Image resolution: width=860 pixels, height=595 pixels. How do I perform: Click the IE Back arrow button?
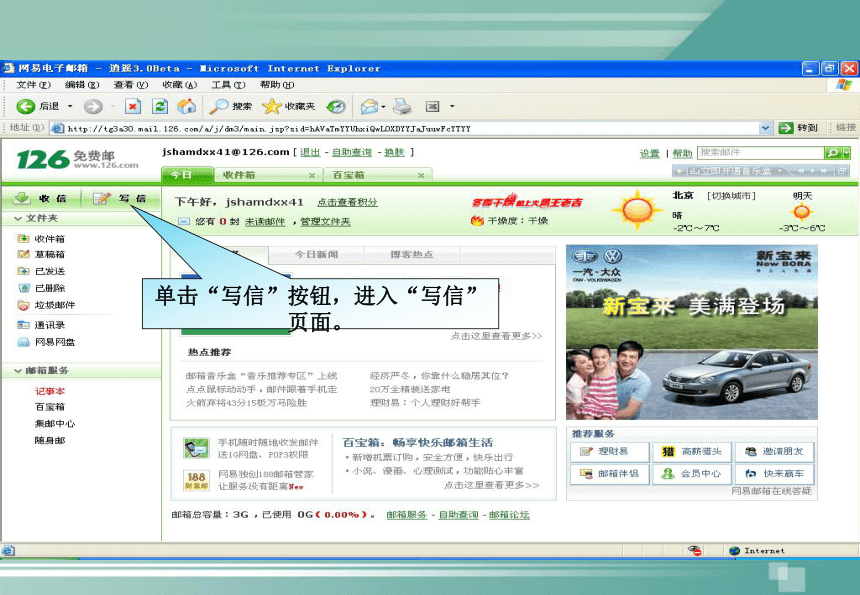[25, 106]
